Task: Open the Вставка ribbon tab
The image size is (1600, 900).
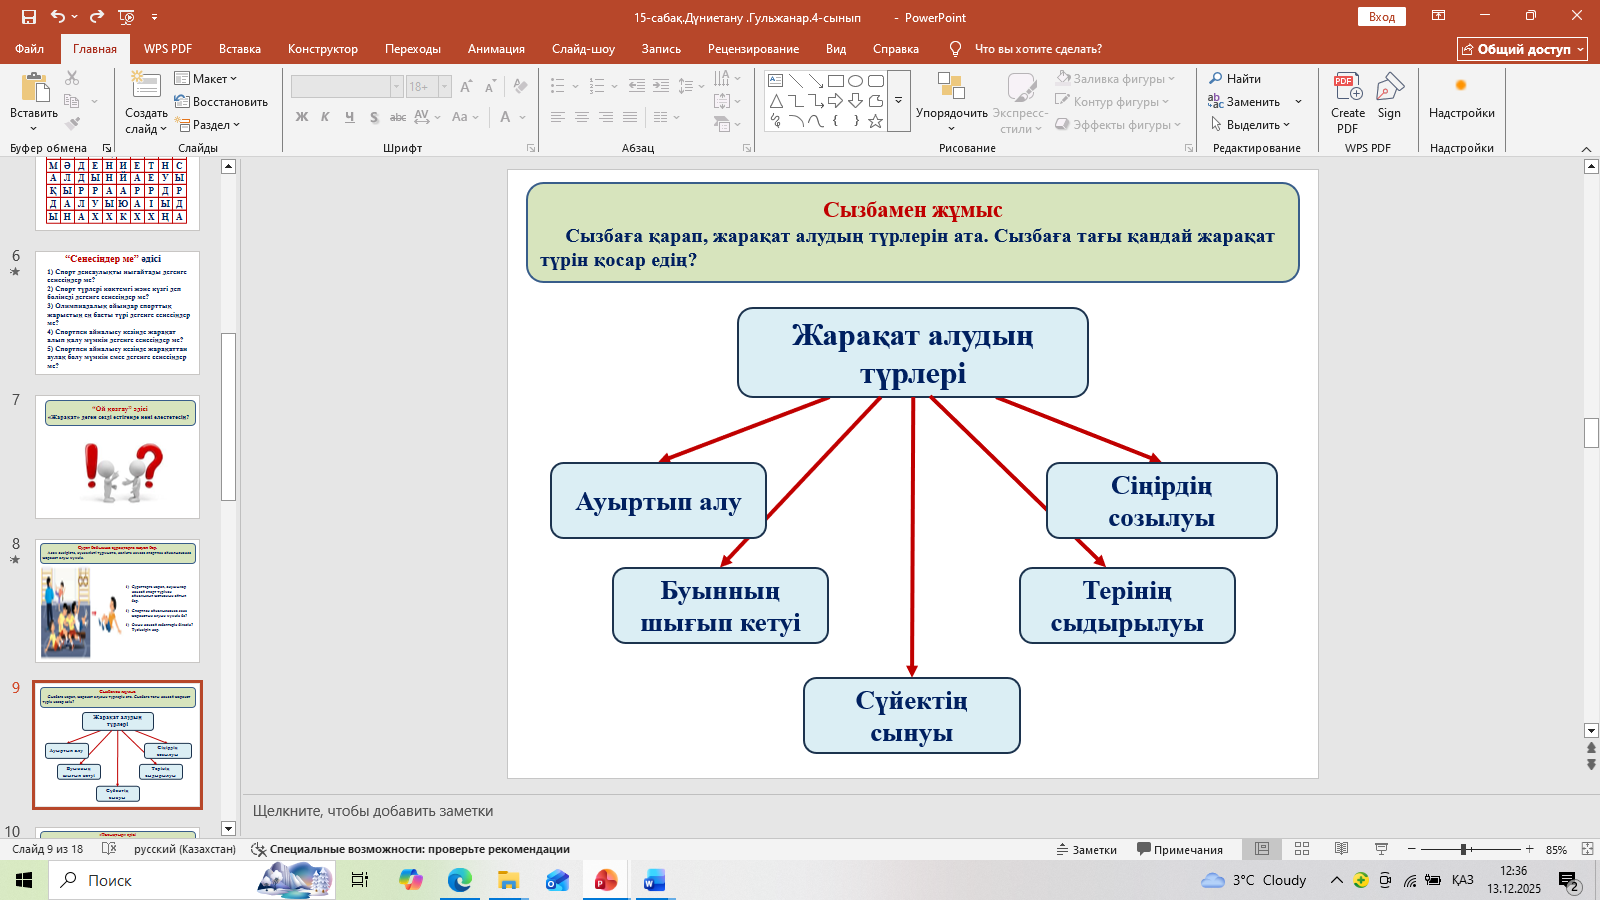Action: coord(240,49)
